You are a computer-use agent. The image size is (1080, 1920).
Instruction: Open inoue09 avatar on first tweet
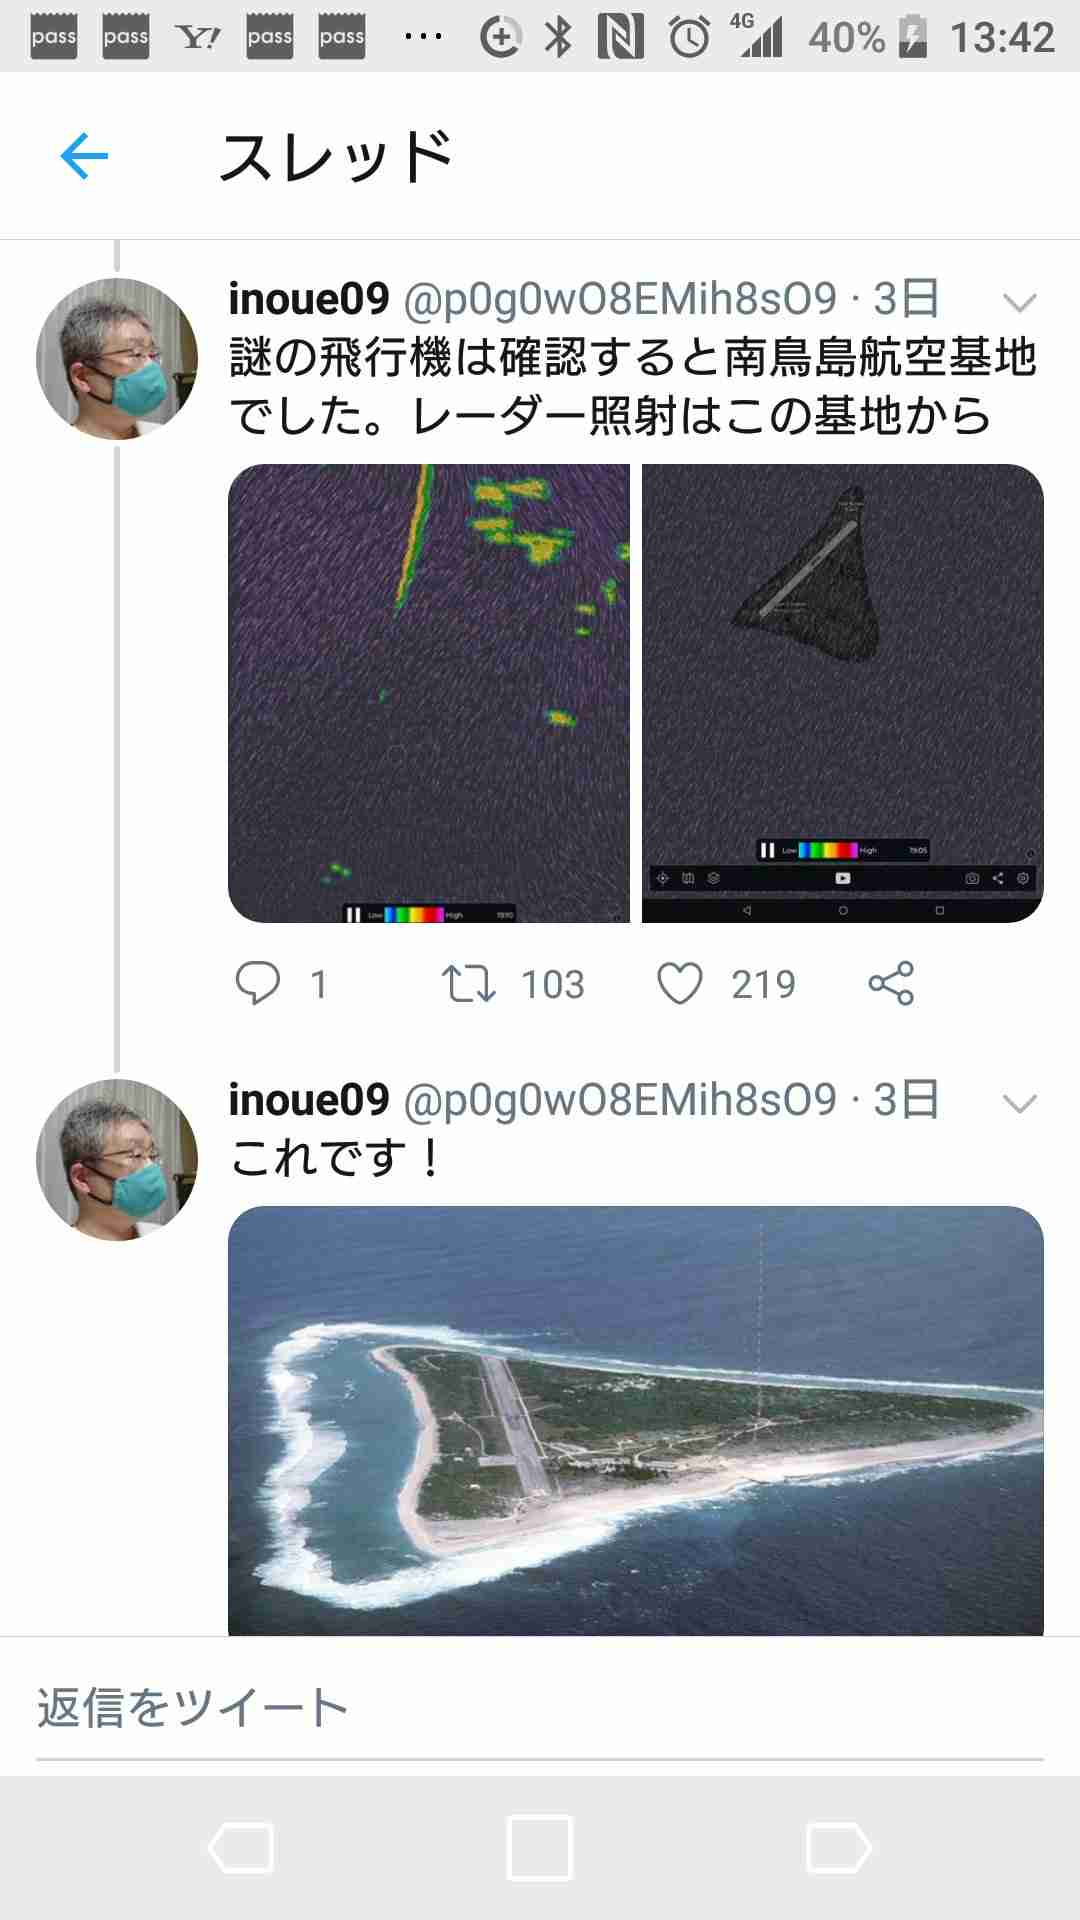(x=117, y=359)
